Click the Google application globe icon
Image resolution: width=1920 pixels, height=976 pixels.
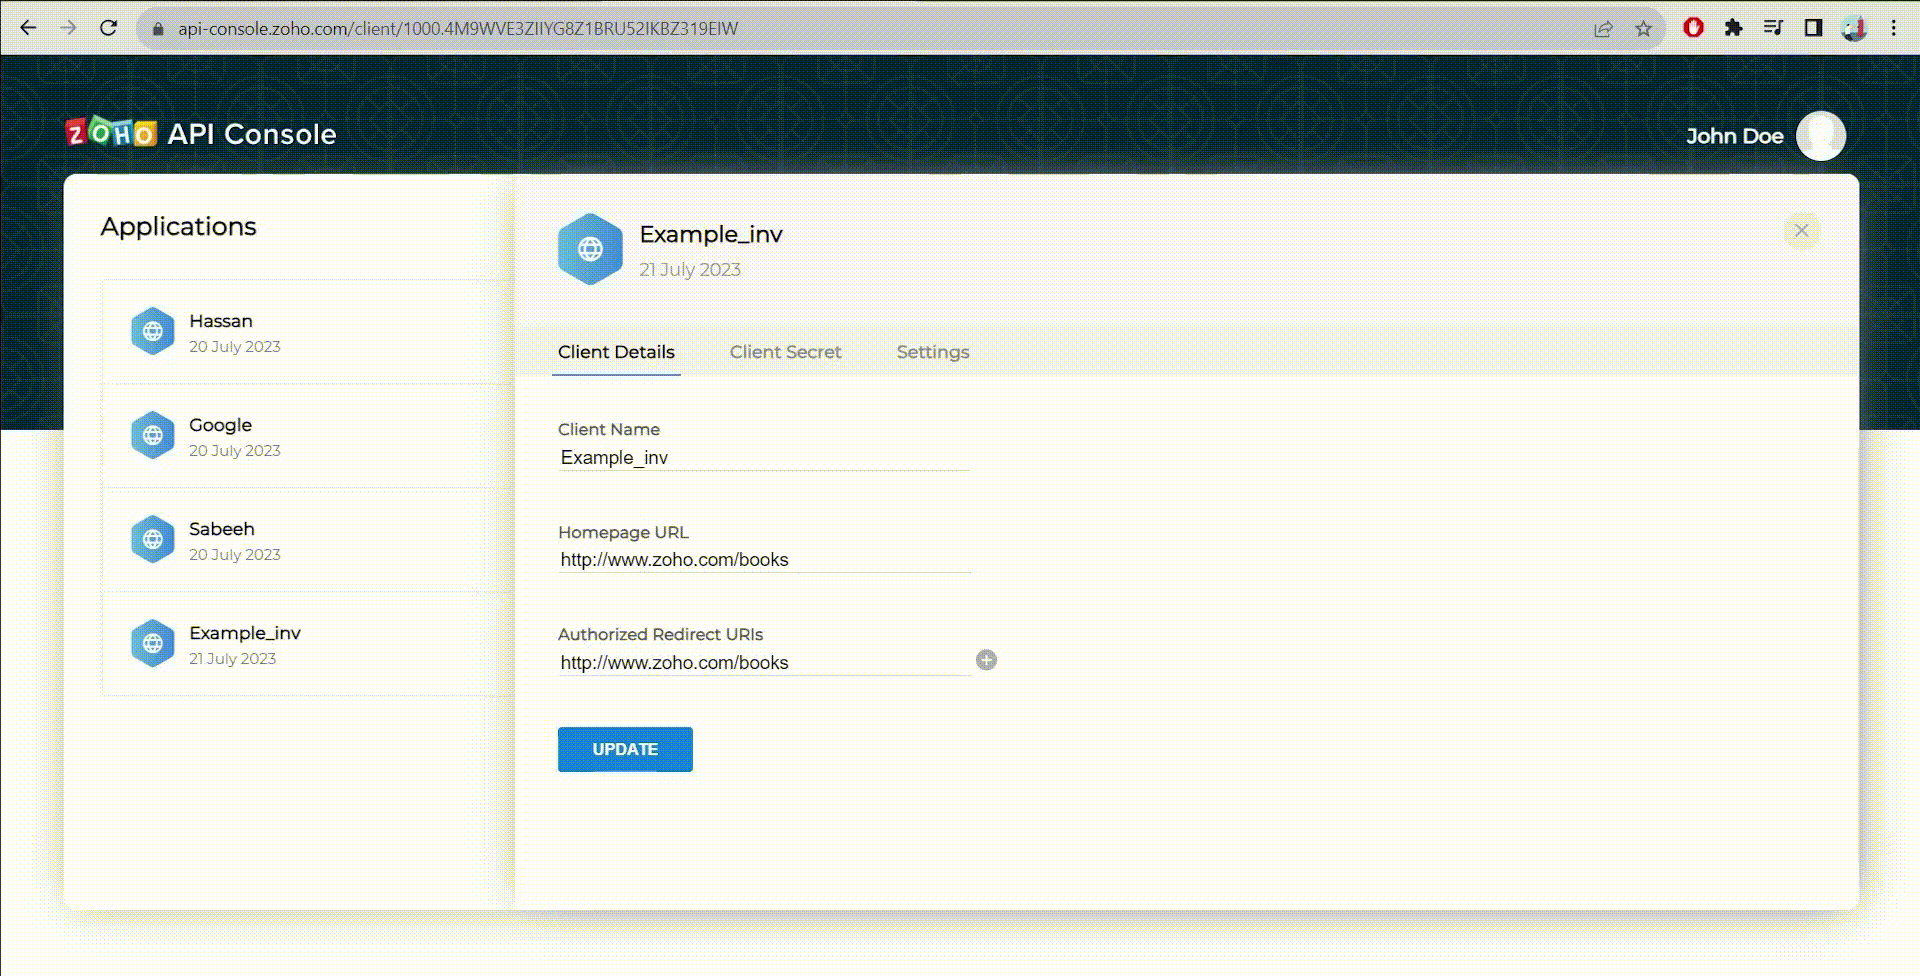(x=153, y=436)
